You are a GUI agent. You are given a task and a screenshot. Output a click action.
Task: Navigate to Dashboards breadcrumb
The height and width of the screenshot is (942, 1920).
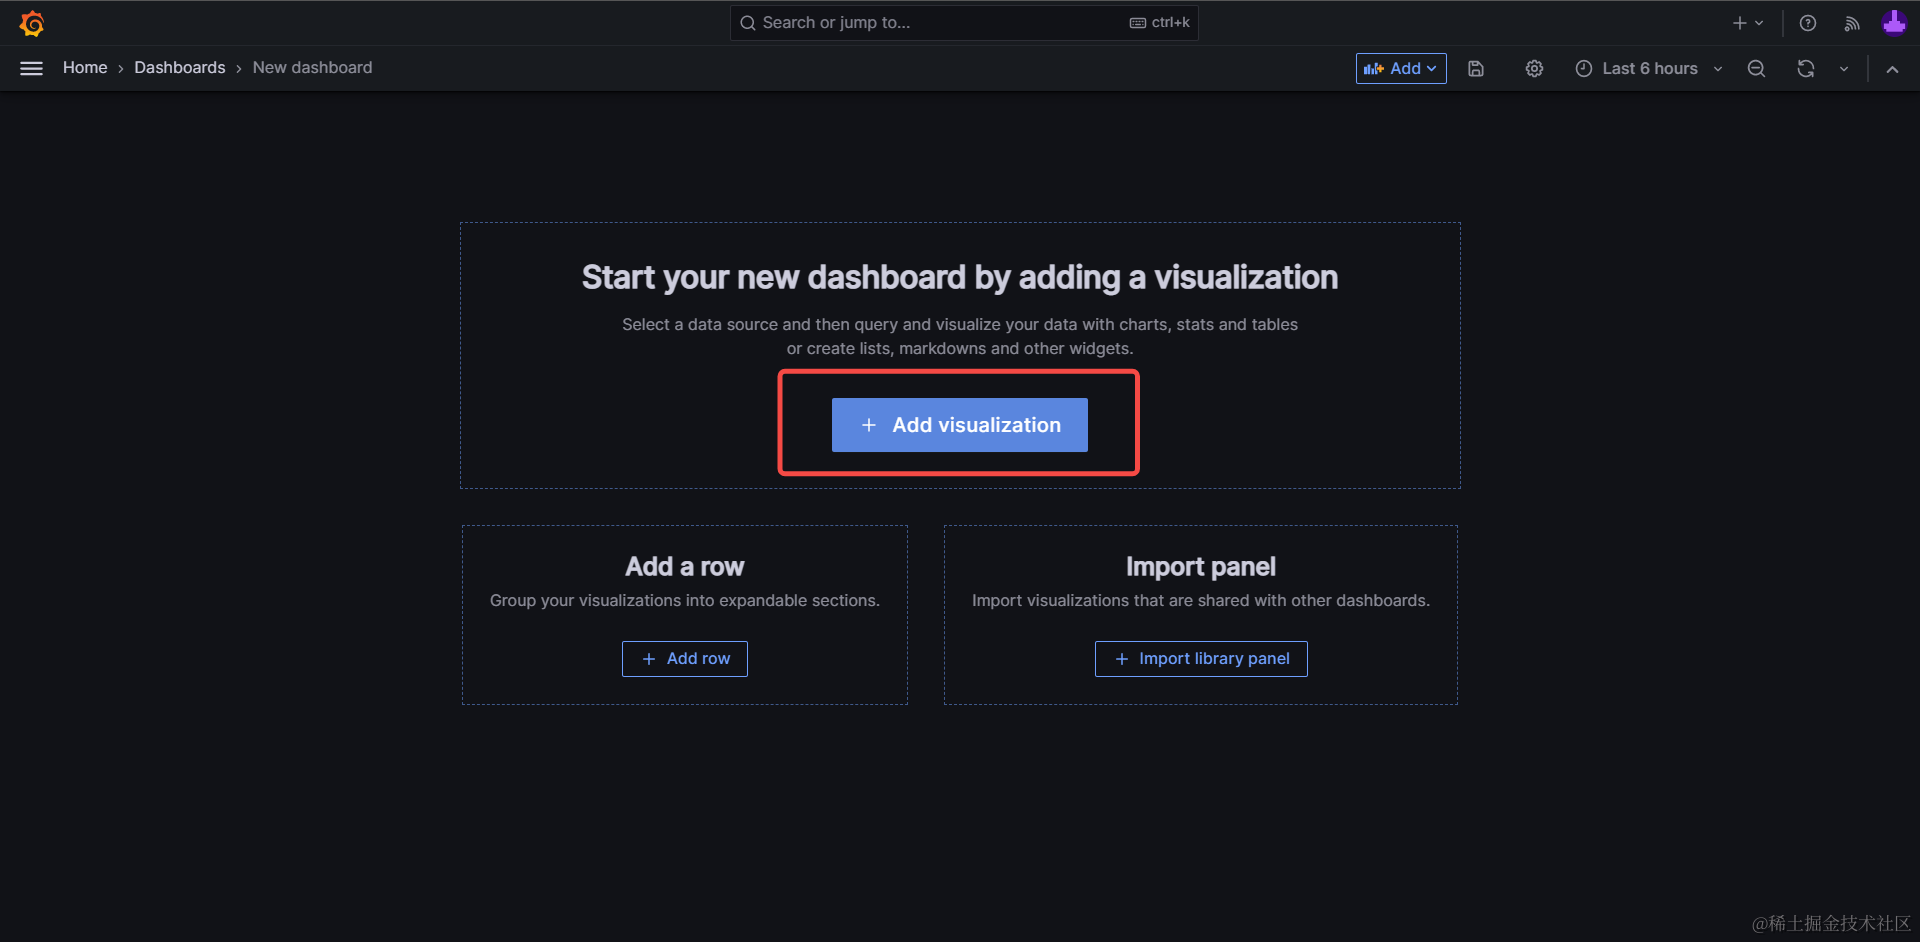click(x=180, y=67)
